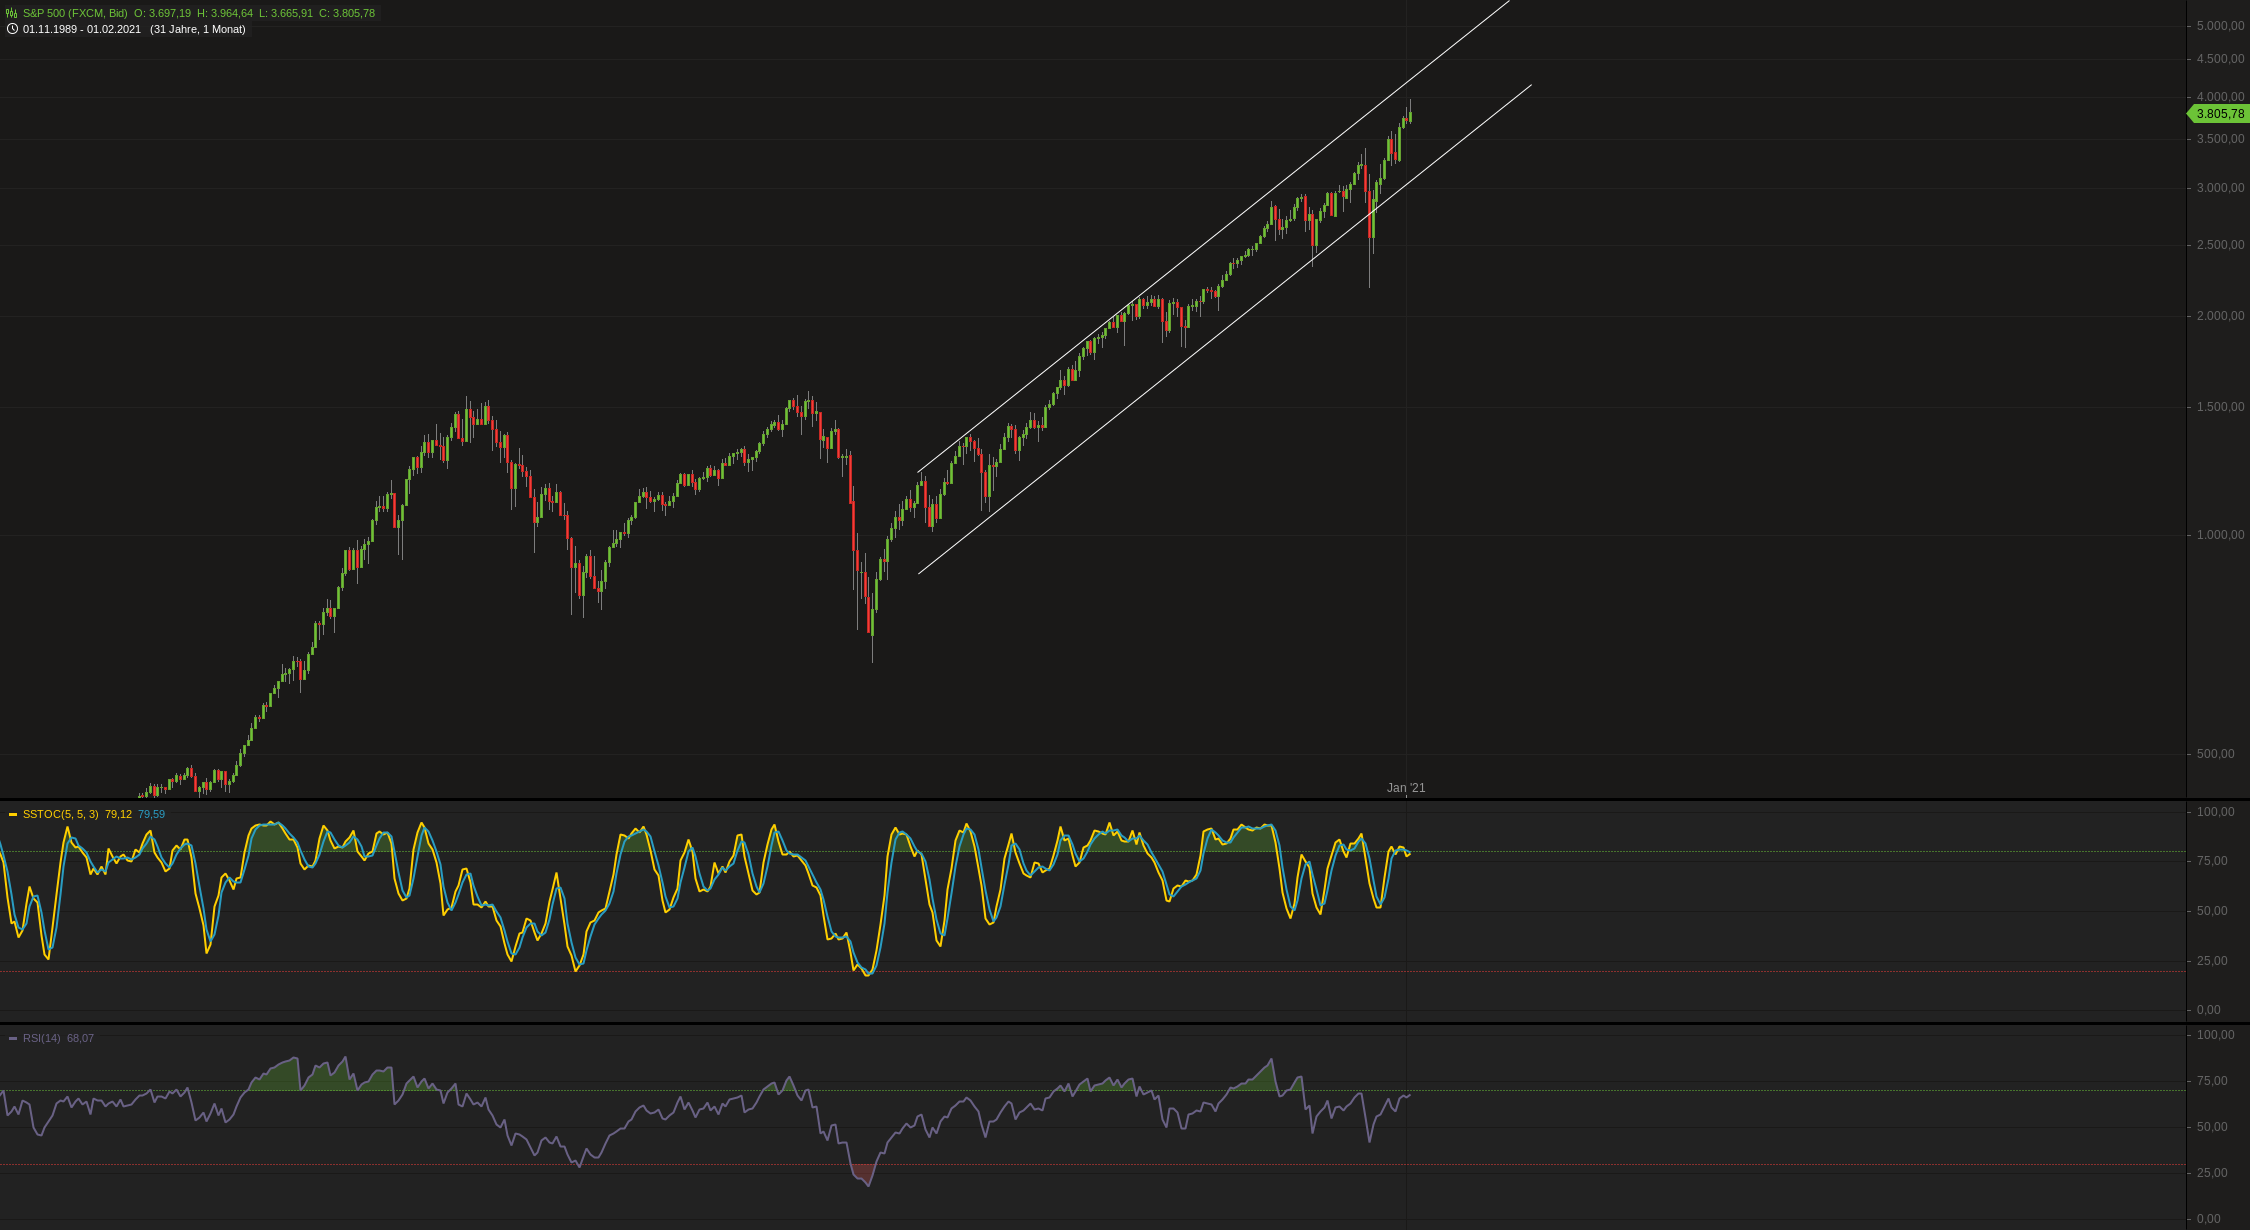Click the RSI(14) indicator label
2250x1230 pixels.
[42, 1038]
